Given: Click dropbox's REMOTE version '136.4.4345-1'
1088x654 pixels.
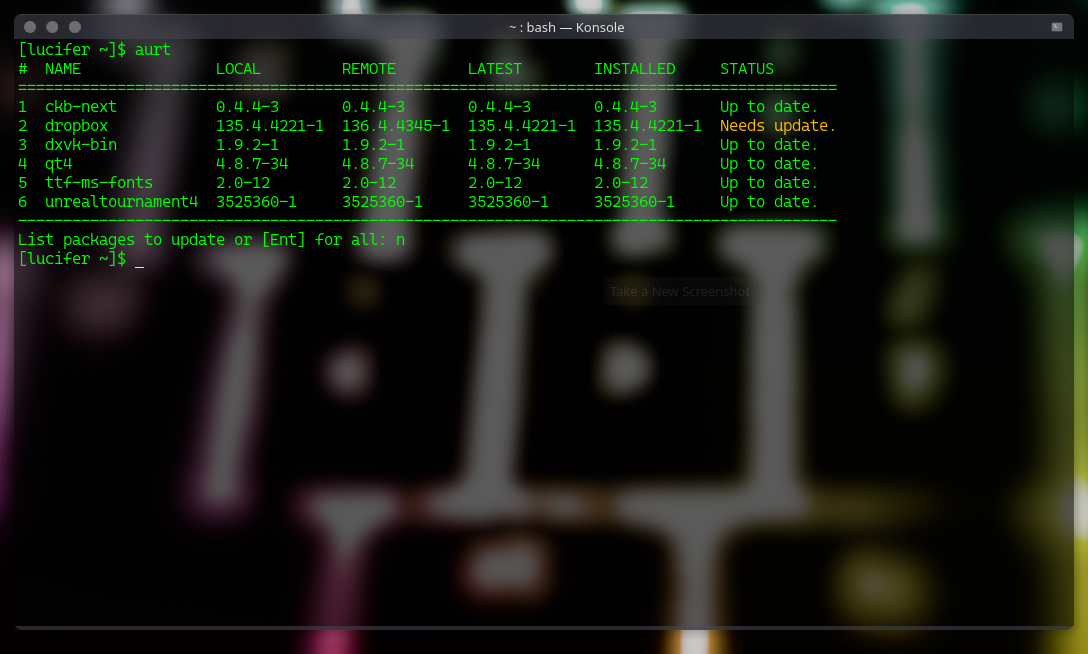Looking at the screenshot, I should (396, 126).
